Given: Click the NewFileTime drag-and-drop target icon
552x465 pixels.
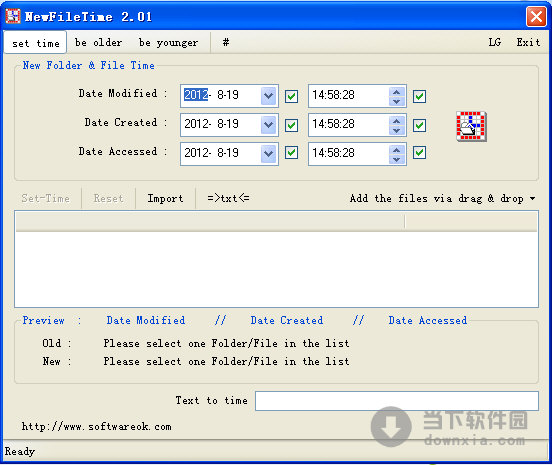Looking at the screenshot, I should click(471, 127).
